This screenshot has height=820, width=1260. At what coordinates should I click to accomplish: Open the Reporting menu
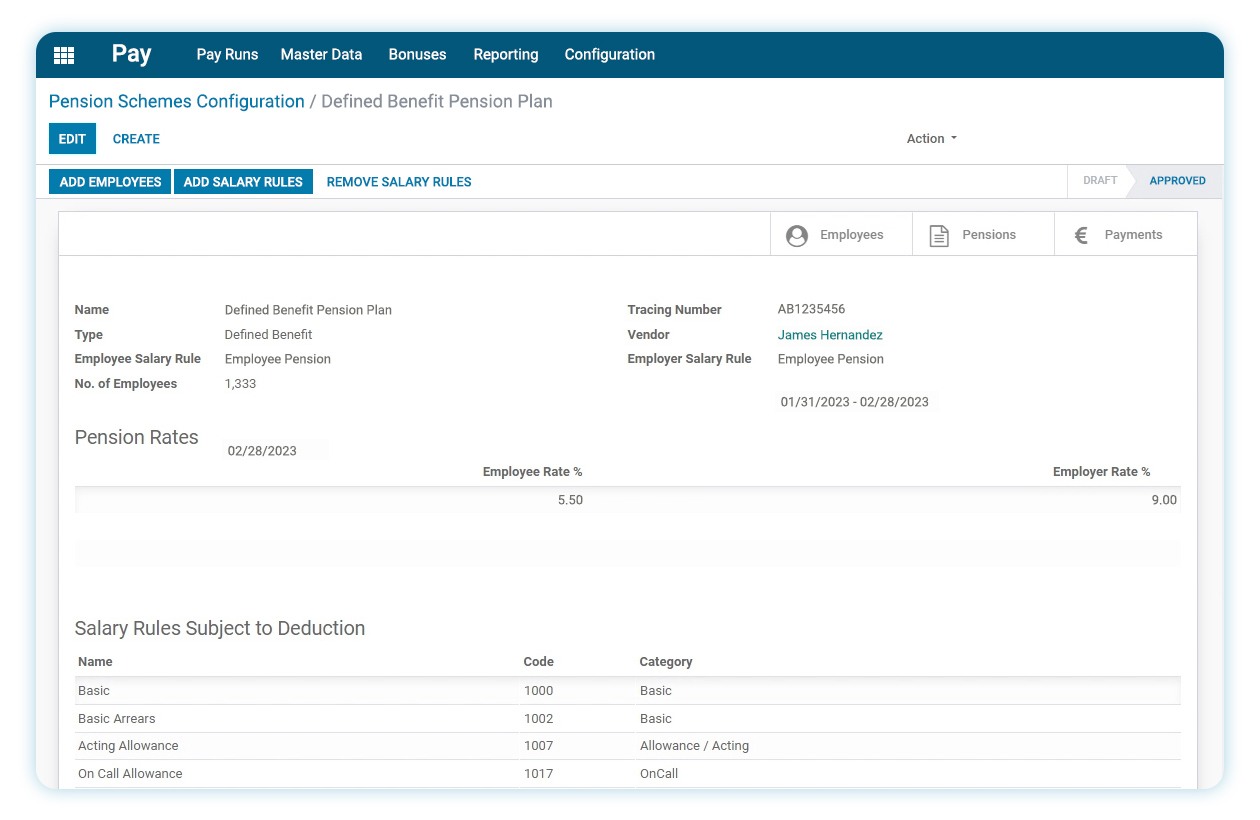click(506, 55)
